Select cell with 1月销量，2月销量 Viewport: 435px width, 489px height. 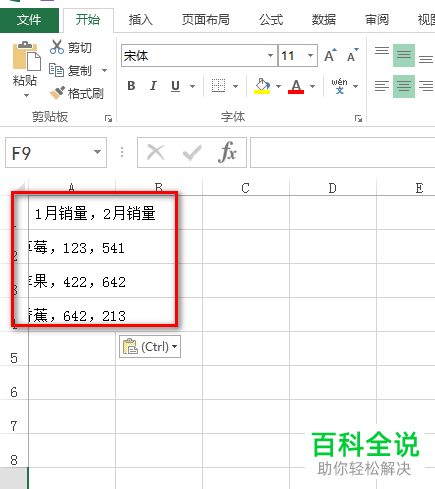72,213
